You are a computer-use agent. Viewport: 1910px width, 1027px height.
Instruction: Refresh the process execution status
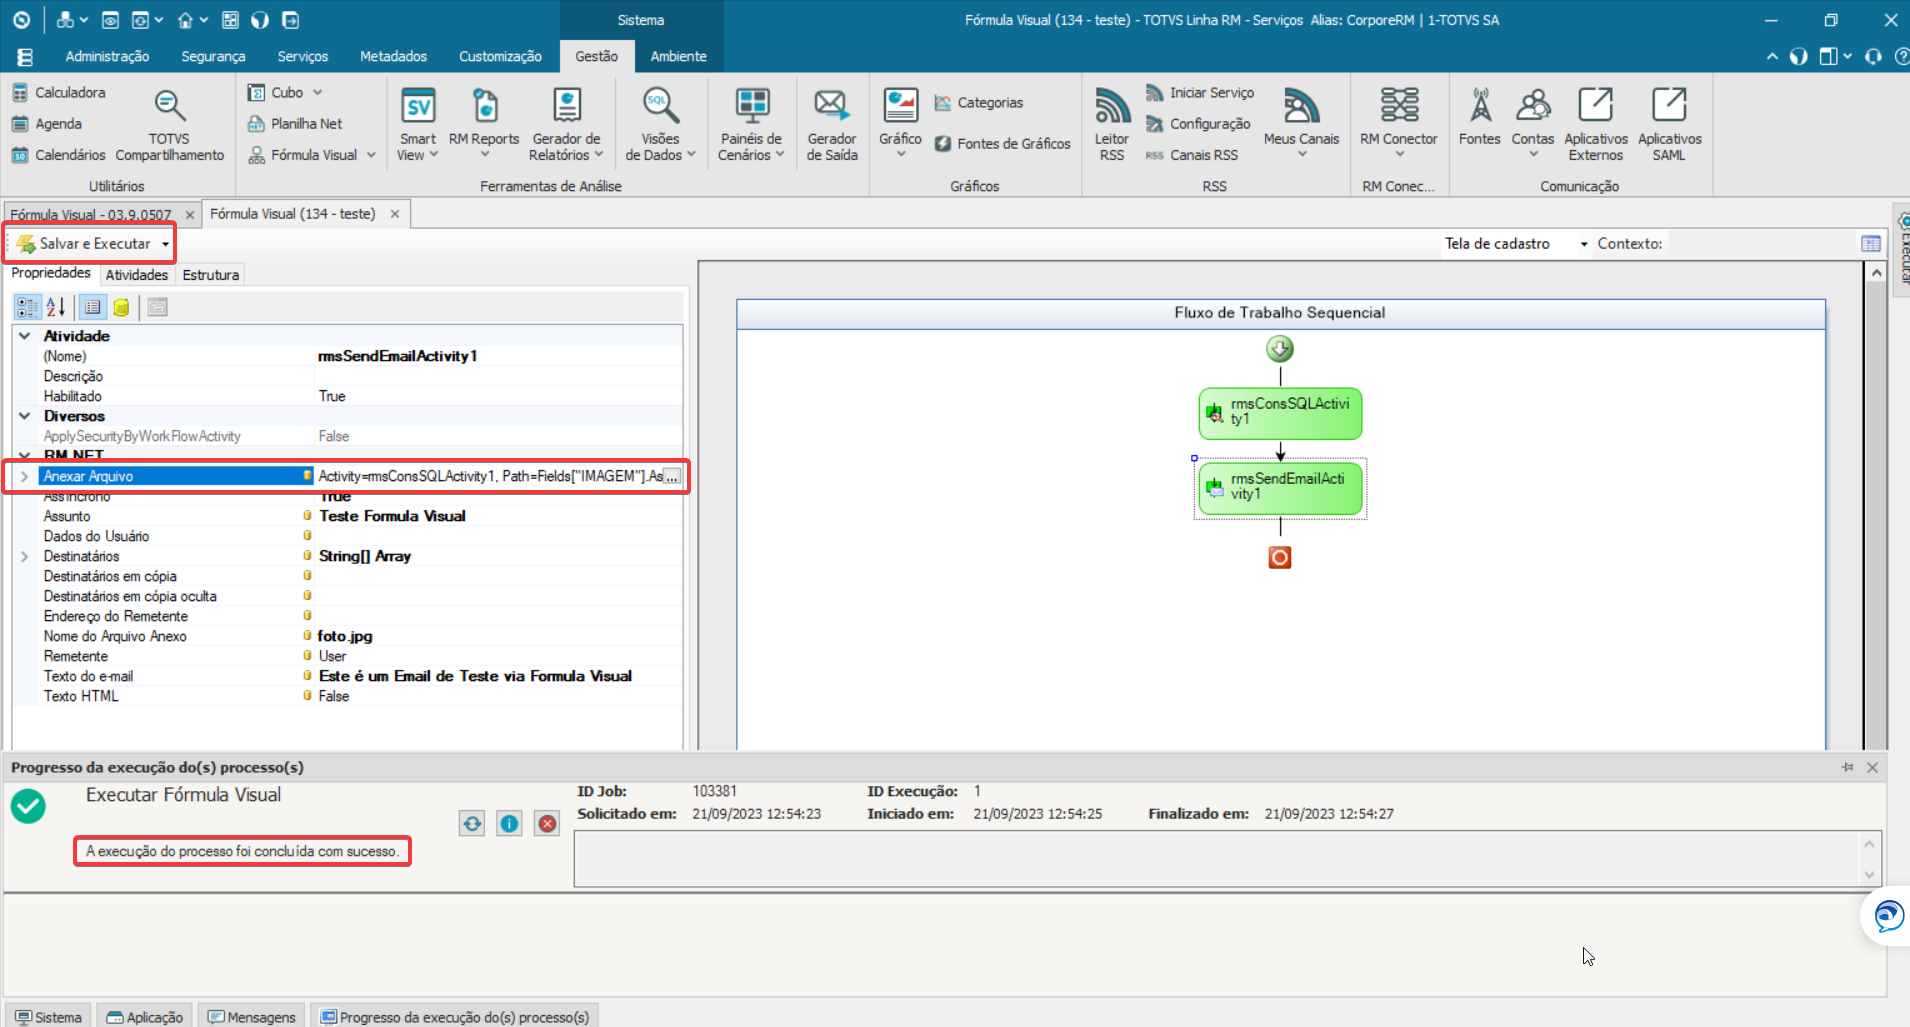pyautogui.click(x=472, y=823)
